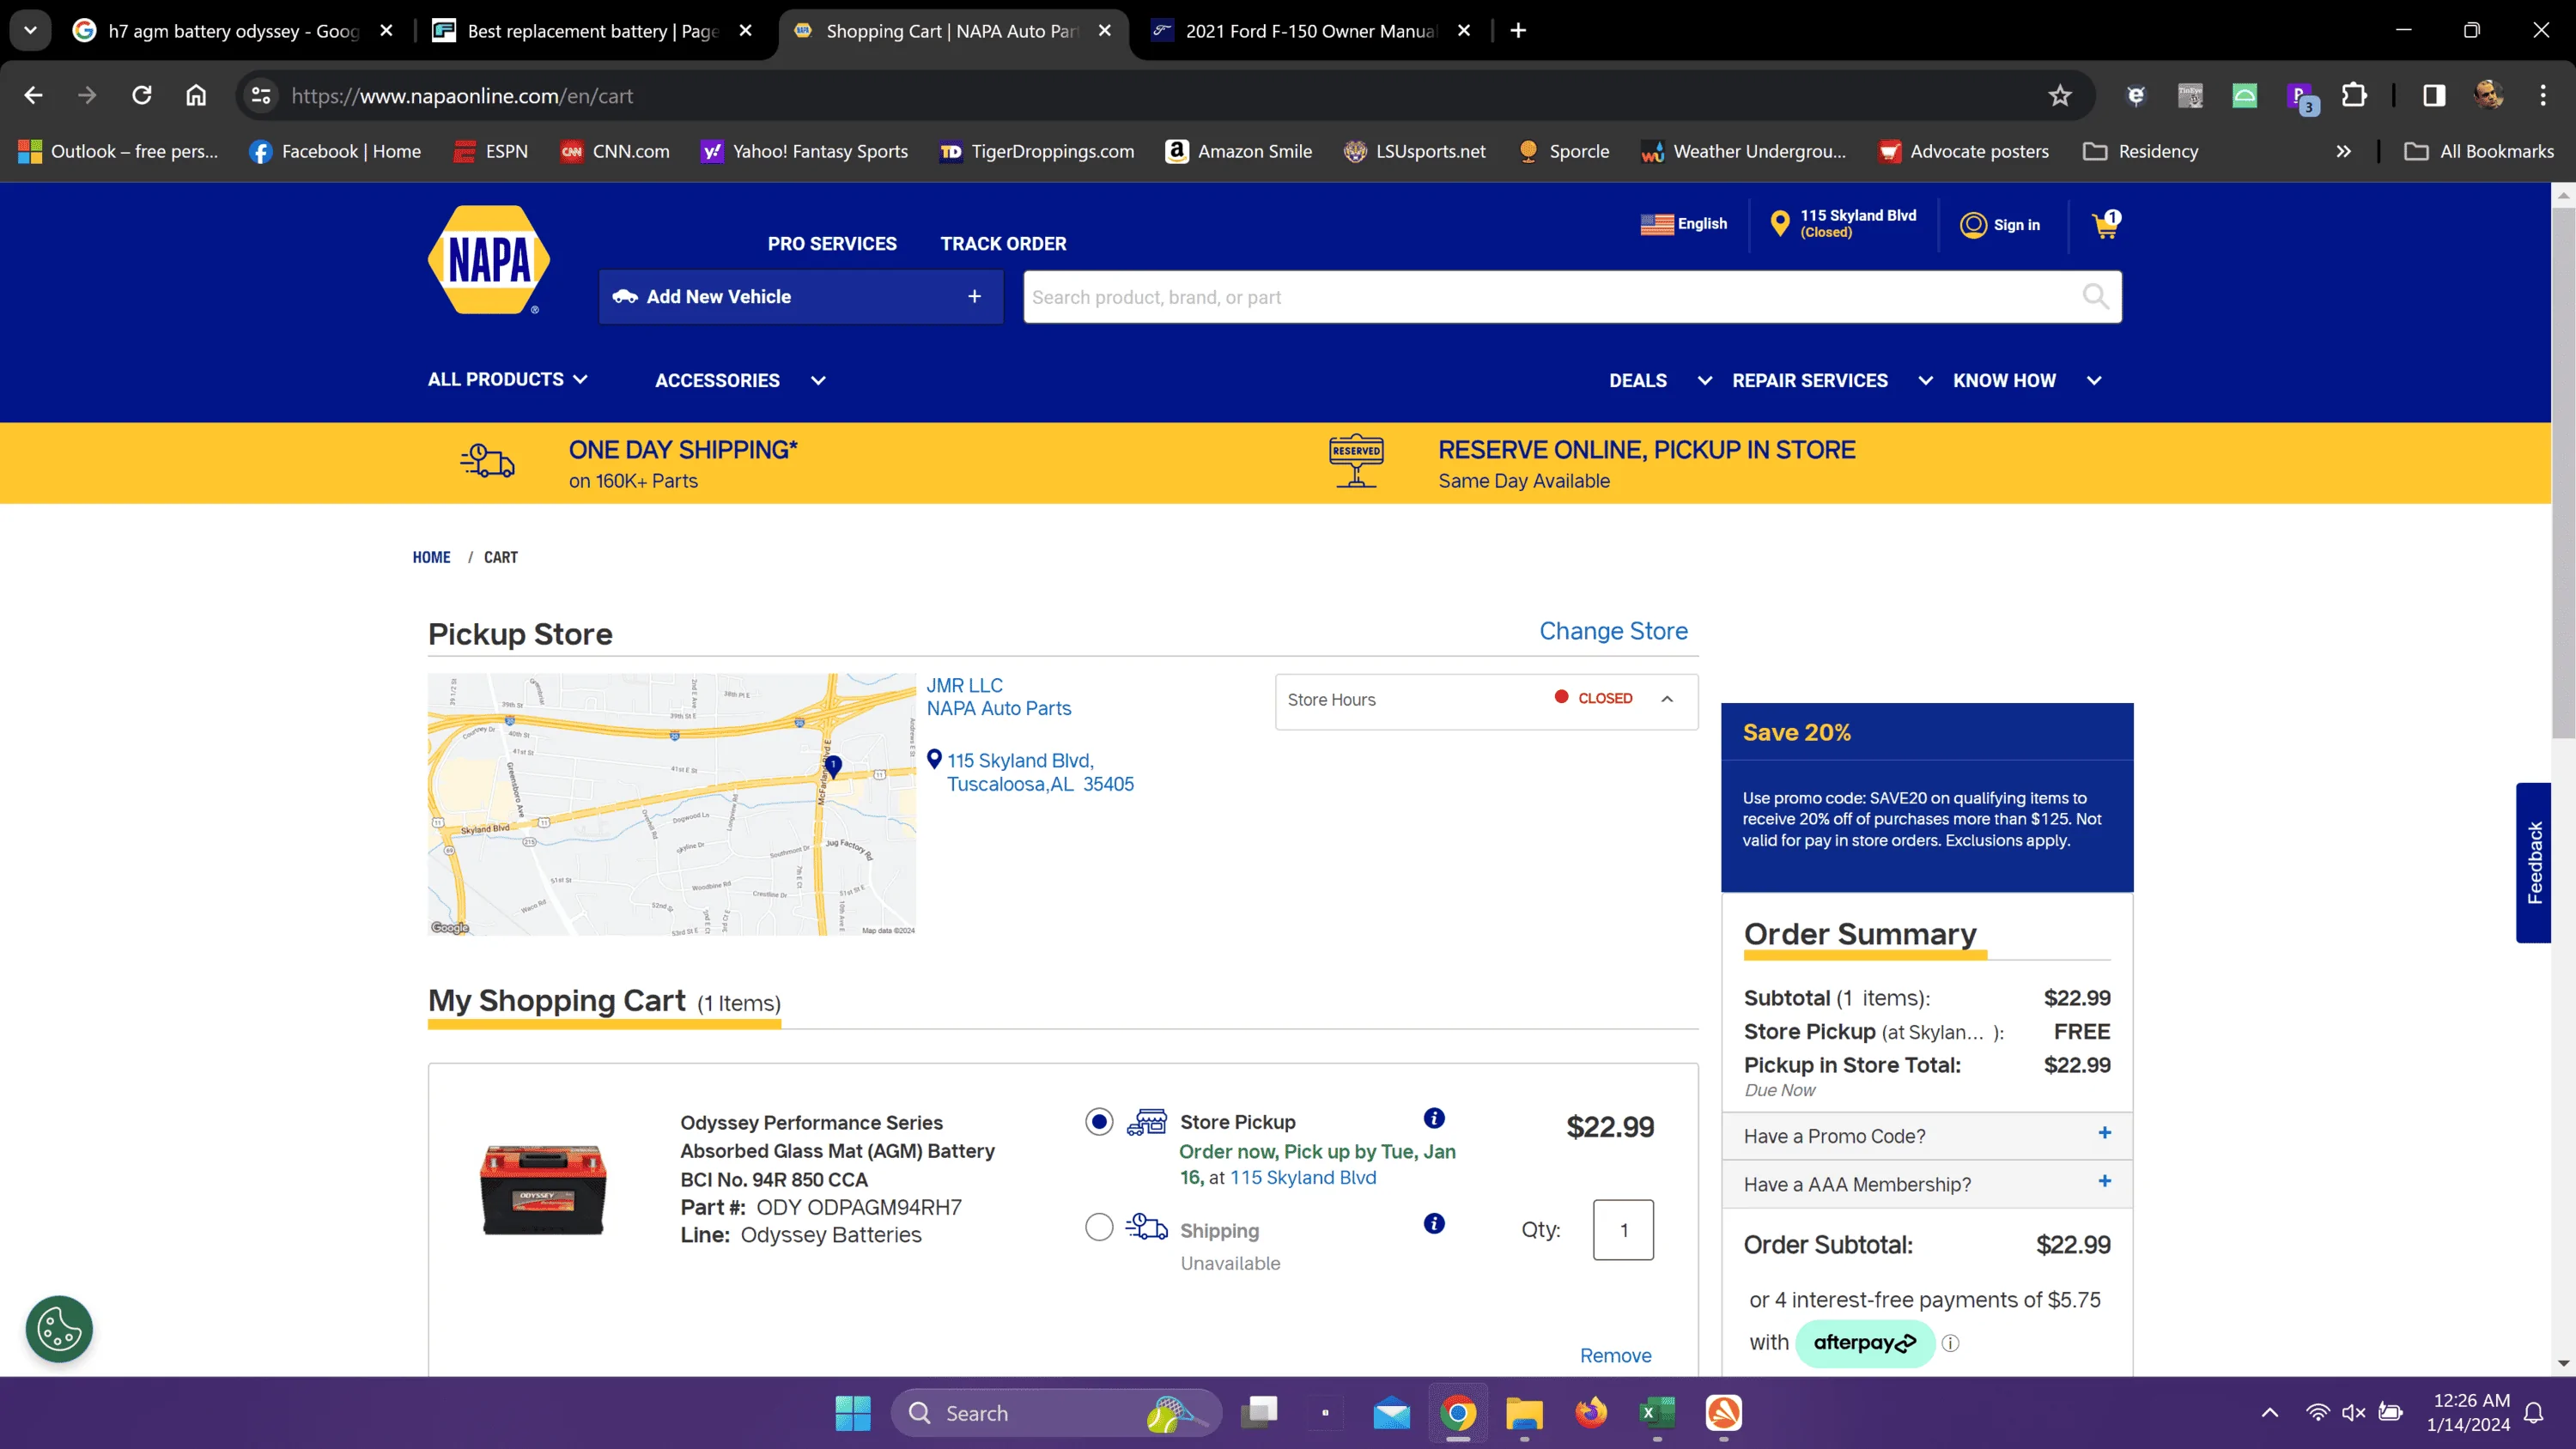Click the Afterpay info icon

click(1950, 1343)
